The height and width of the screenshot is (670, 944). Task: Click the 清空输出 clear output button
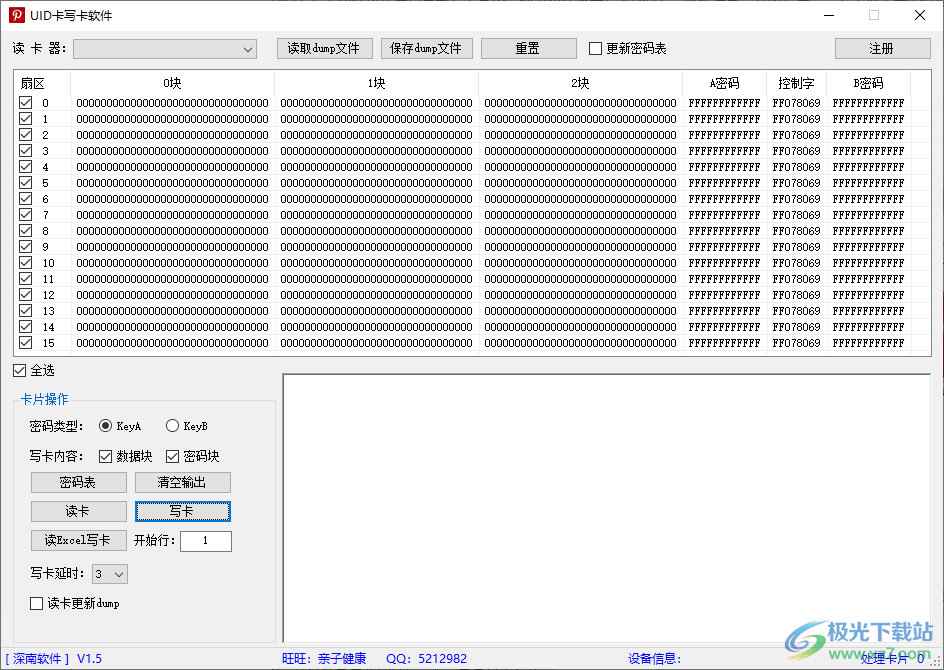click(182, 482)
